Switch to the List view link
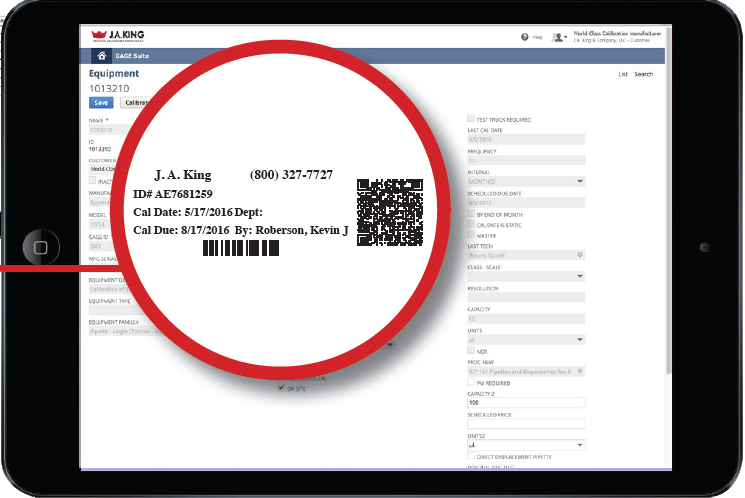The width and height of the screenshot is (745, 498). [x=623, y=74]
